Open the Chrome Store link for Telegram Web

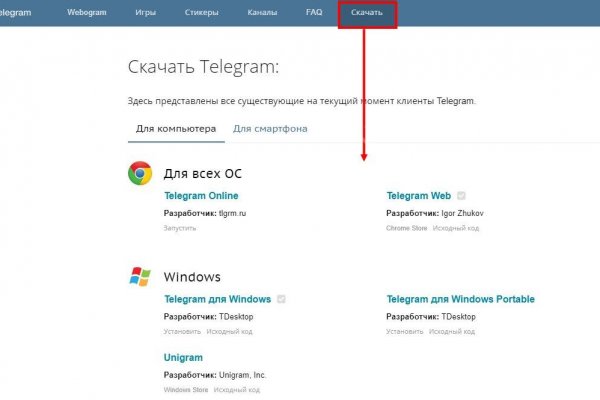tap(406, 228)
